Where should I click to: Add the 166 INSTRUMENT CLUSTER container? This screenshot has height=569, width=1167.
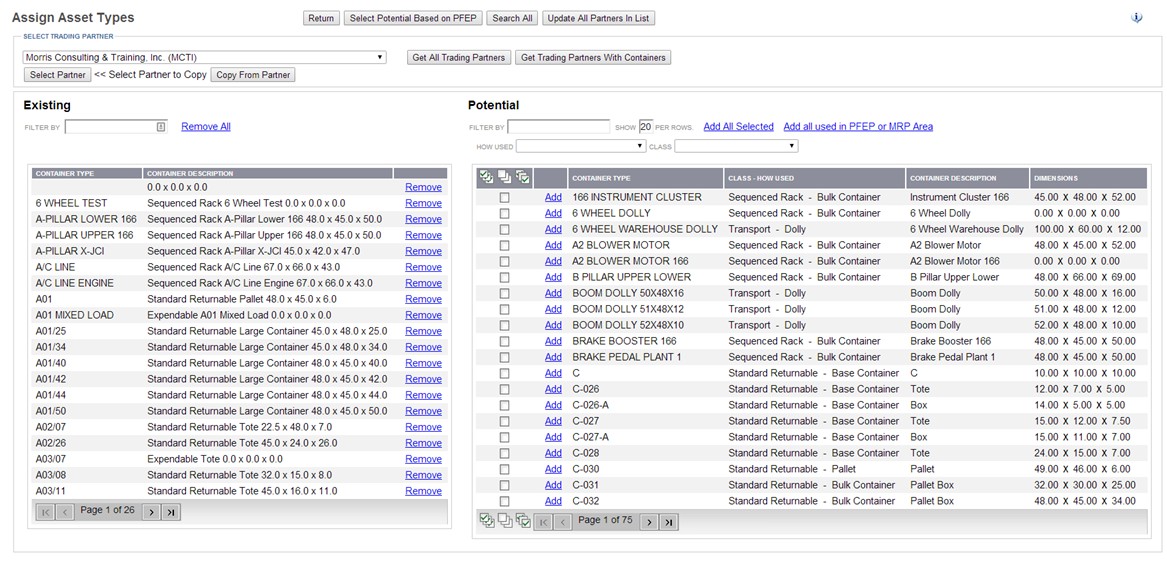point(553,198)
